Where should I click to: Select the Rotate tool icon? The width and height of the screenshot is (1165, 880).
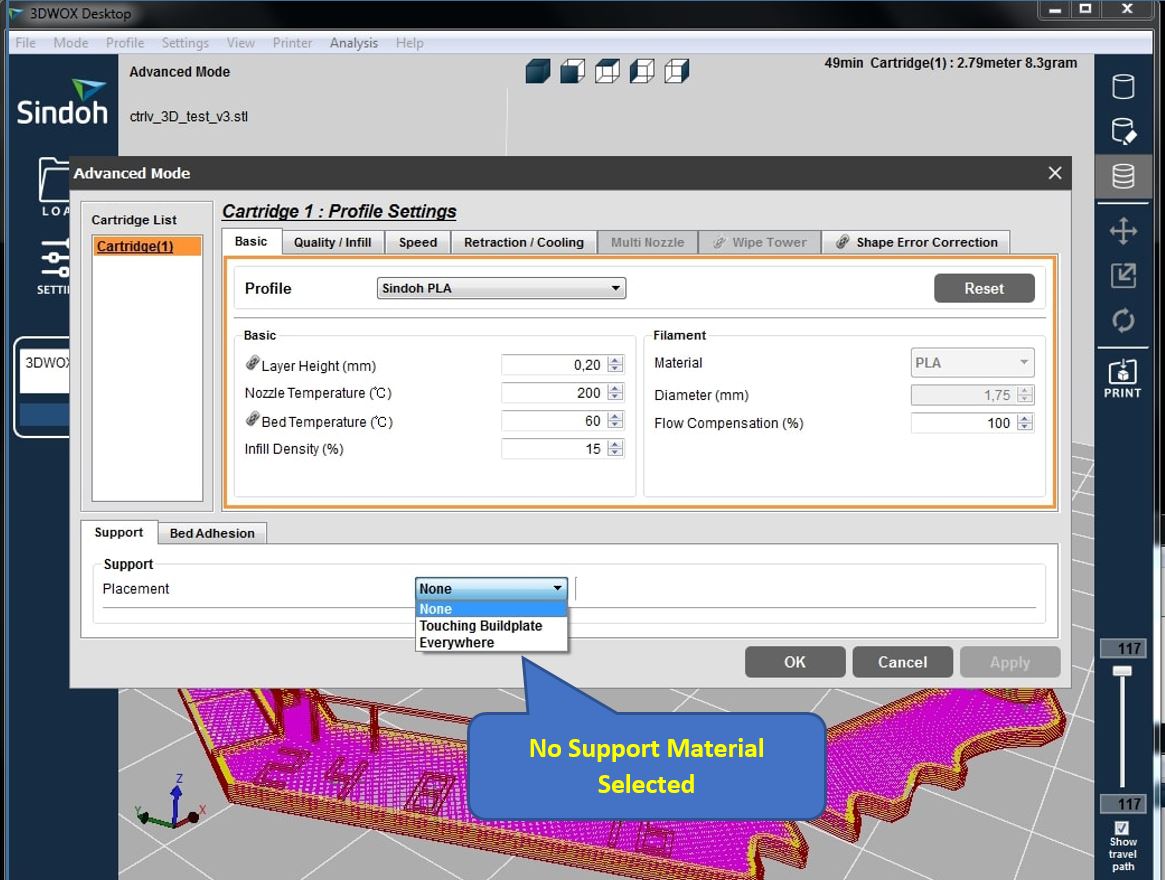click(x=1123, y=320)
